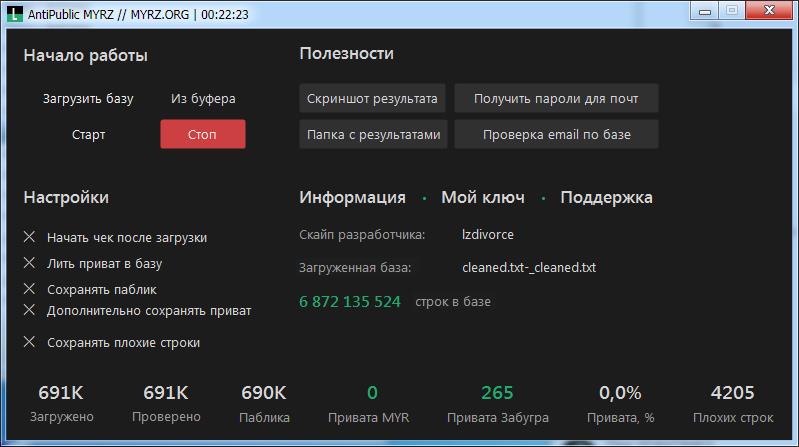The image size is (799, 447).
Task: Start checking with Старт button
Action: pyautogui.click(x=88, y=135)
